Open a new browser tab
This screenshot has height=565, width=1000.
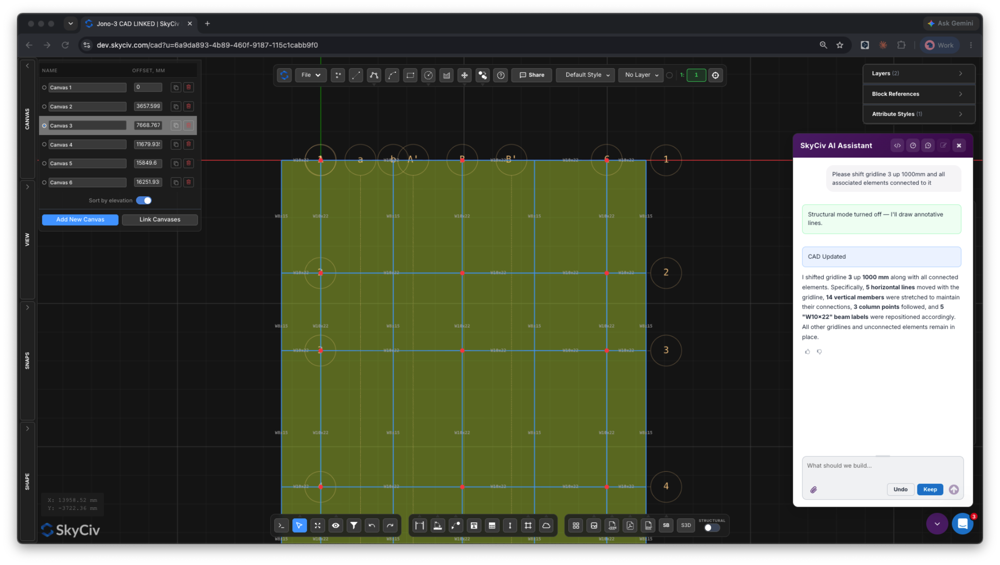click(207, 24)
